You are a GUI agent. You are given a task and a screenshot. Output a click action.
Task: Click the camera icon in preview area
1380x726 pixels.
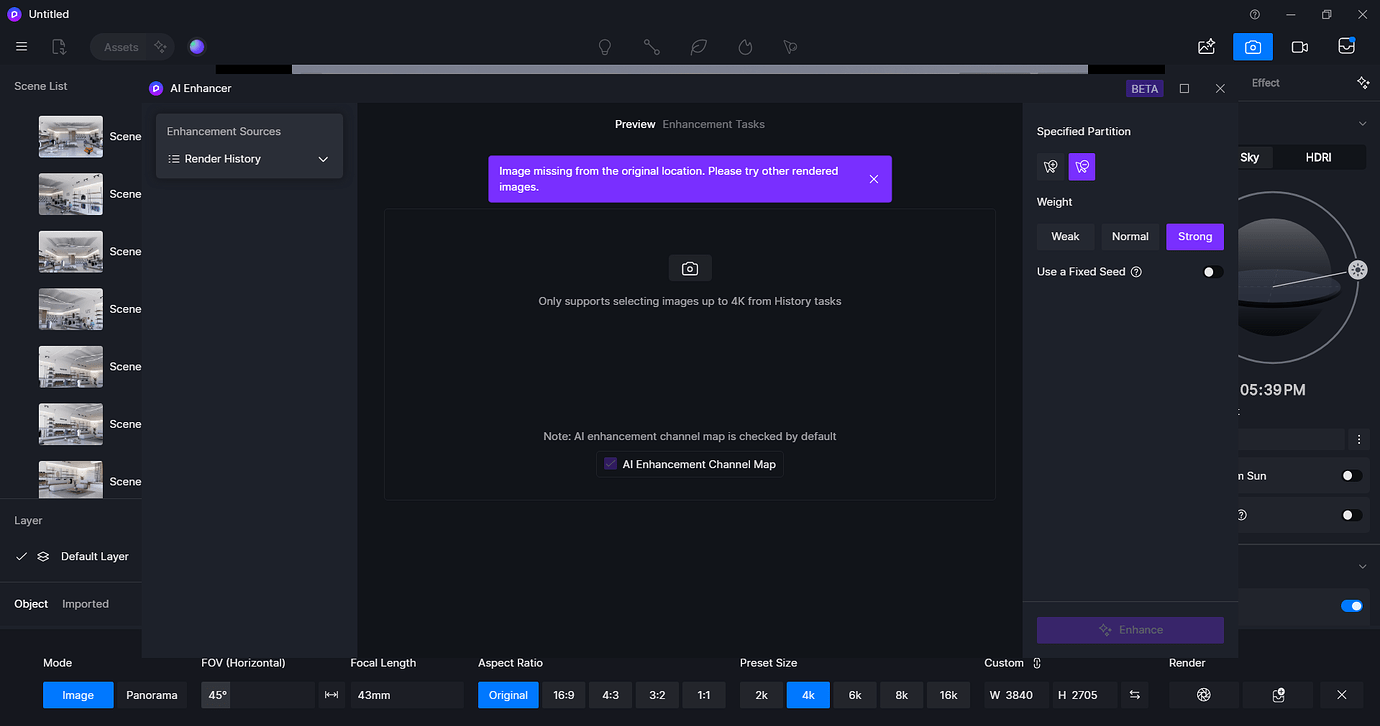coord(690,268)
